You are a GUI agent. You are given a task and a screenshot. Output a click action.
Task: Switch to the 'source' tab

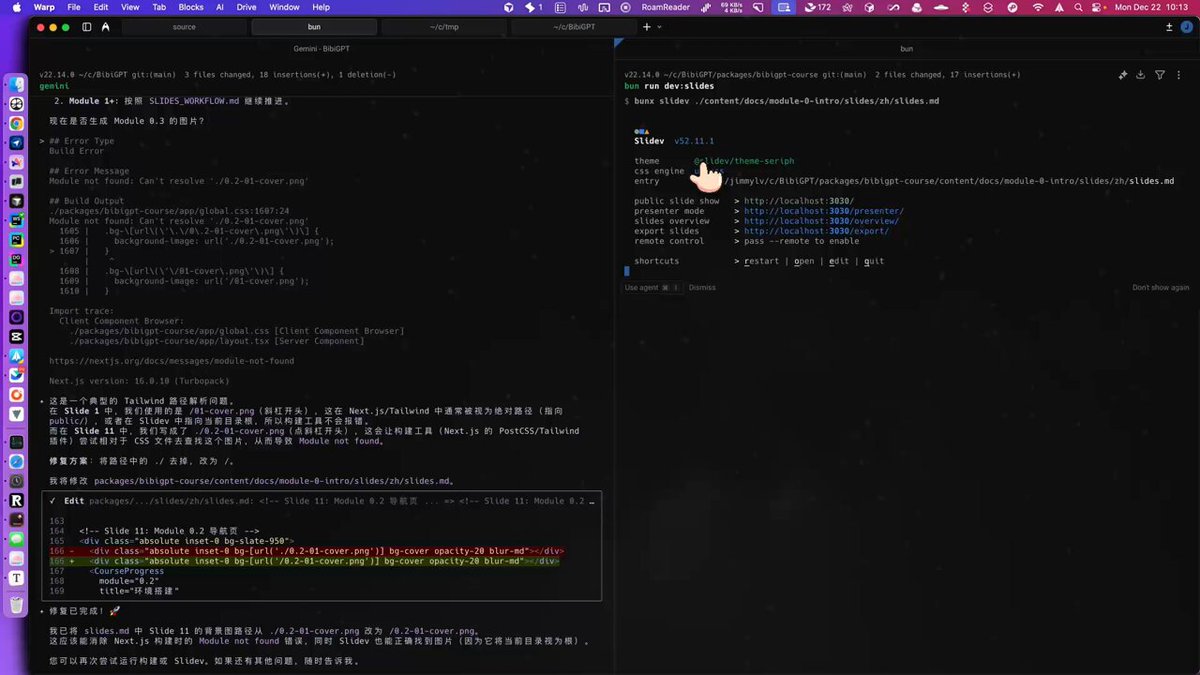point(184,27)
